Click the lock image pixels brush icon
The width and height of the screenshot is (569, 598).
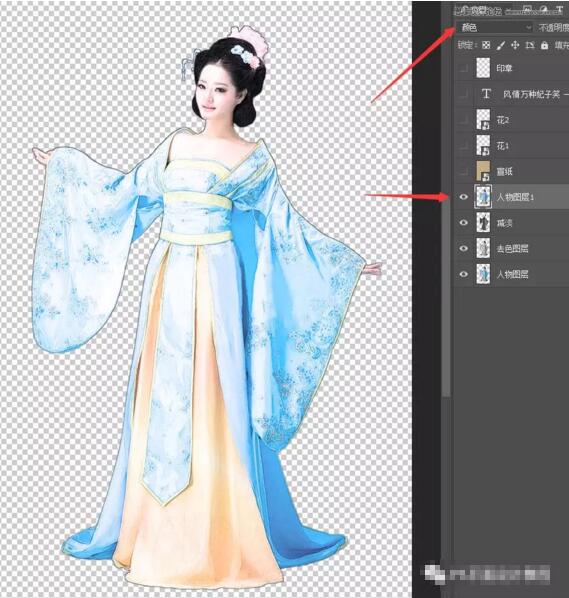[501, 46]
